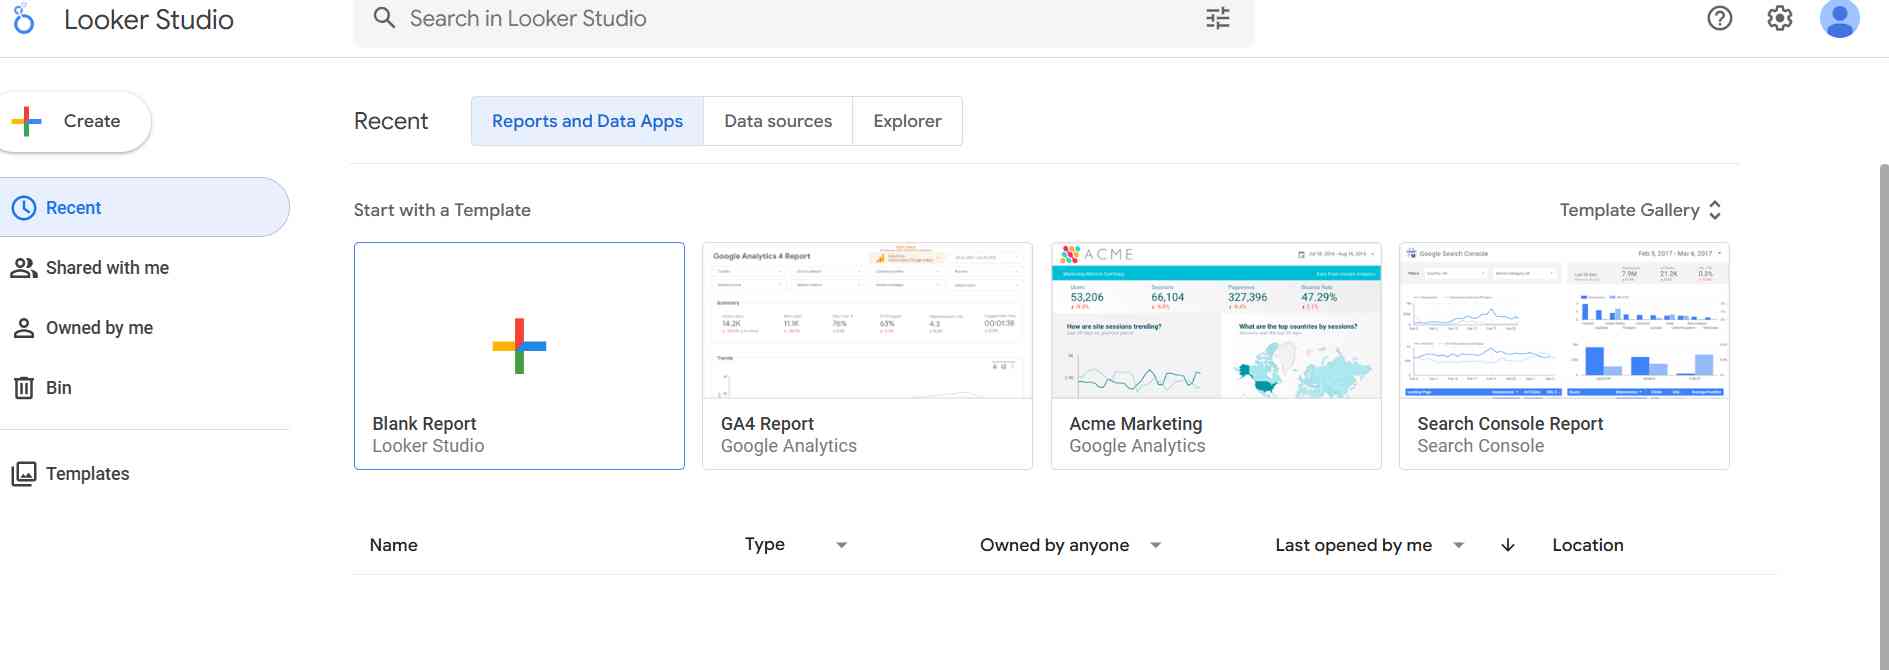Click the sort direction arrow icon

(x=1507, y=545)
